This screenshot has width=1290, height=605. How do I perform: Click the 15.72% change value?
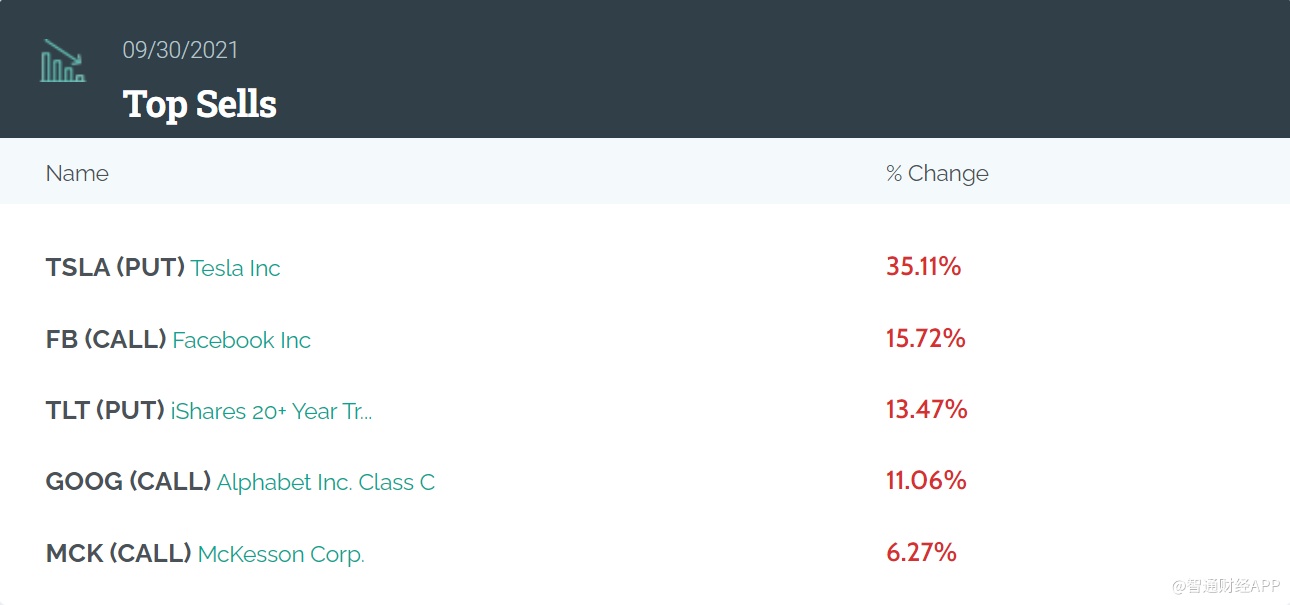pos(925,338)
